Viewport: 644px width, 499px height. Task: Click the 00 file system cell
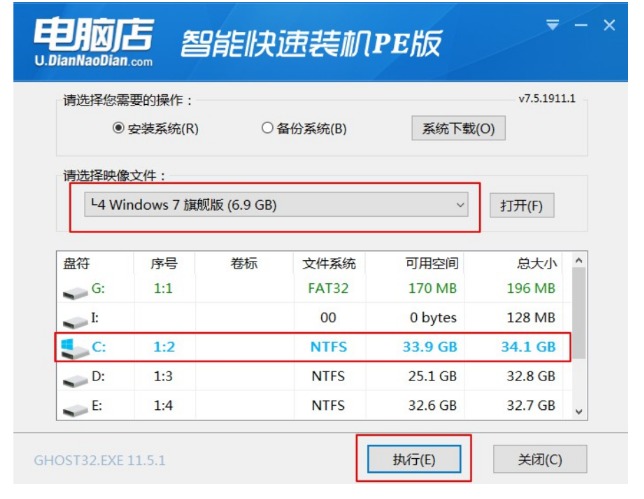[328, 317]
